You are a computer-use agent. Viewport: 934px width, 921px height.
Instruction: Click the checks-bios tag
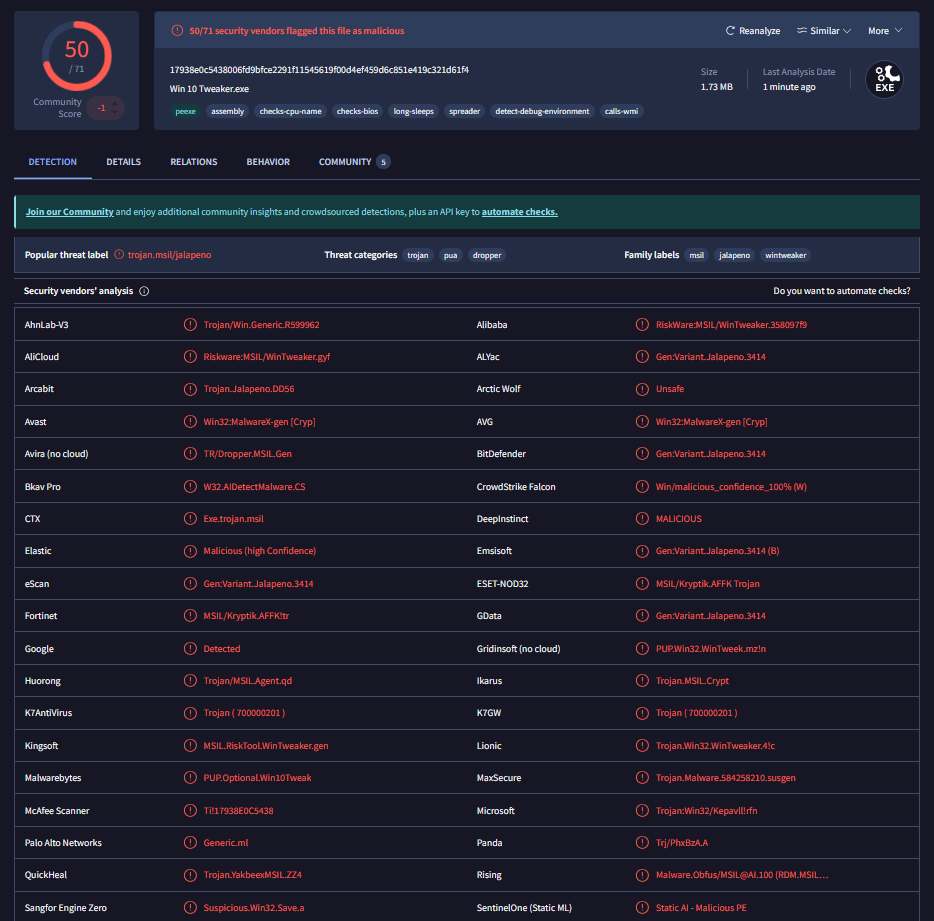(x=357, y=111)
